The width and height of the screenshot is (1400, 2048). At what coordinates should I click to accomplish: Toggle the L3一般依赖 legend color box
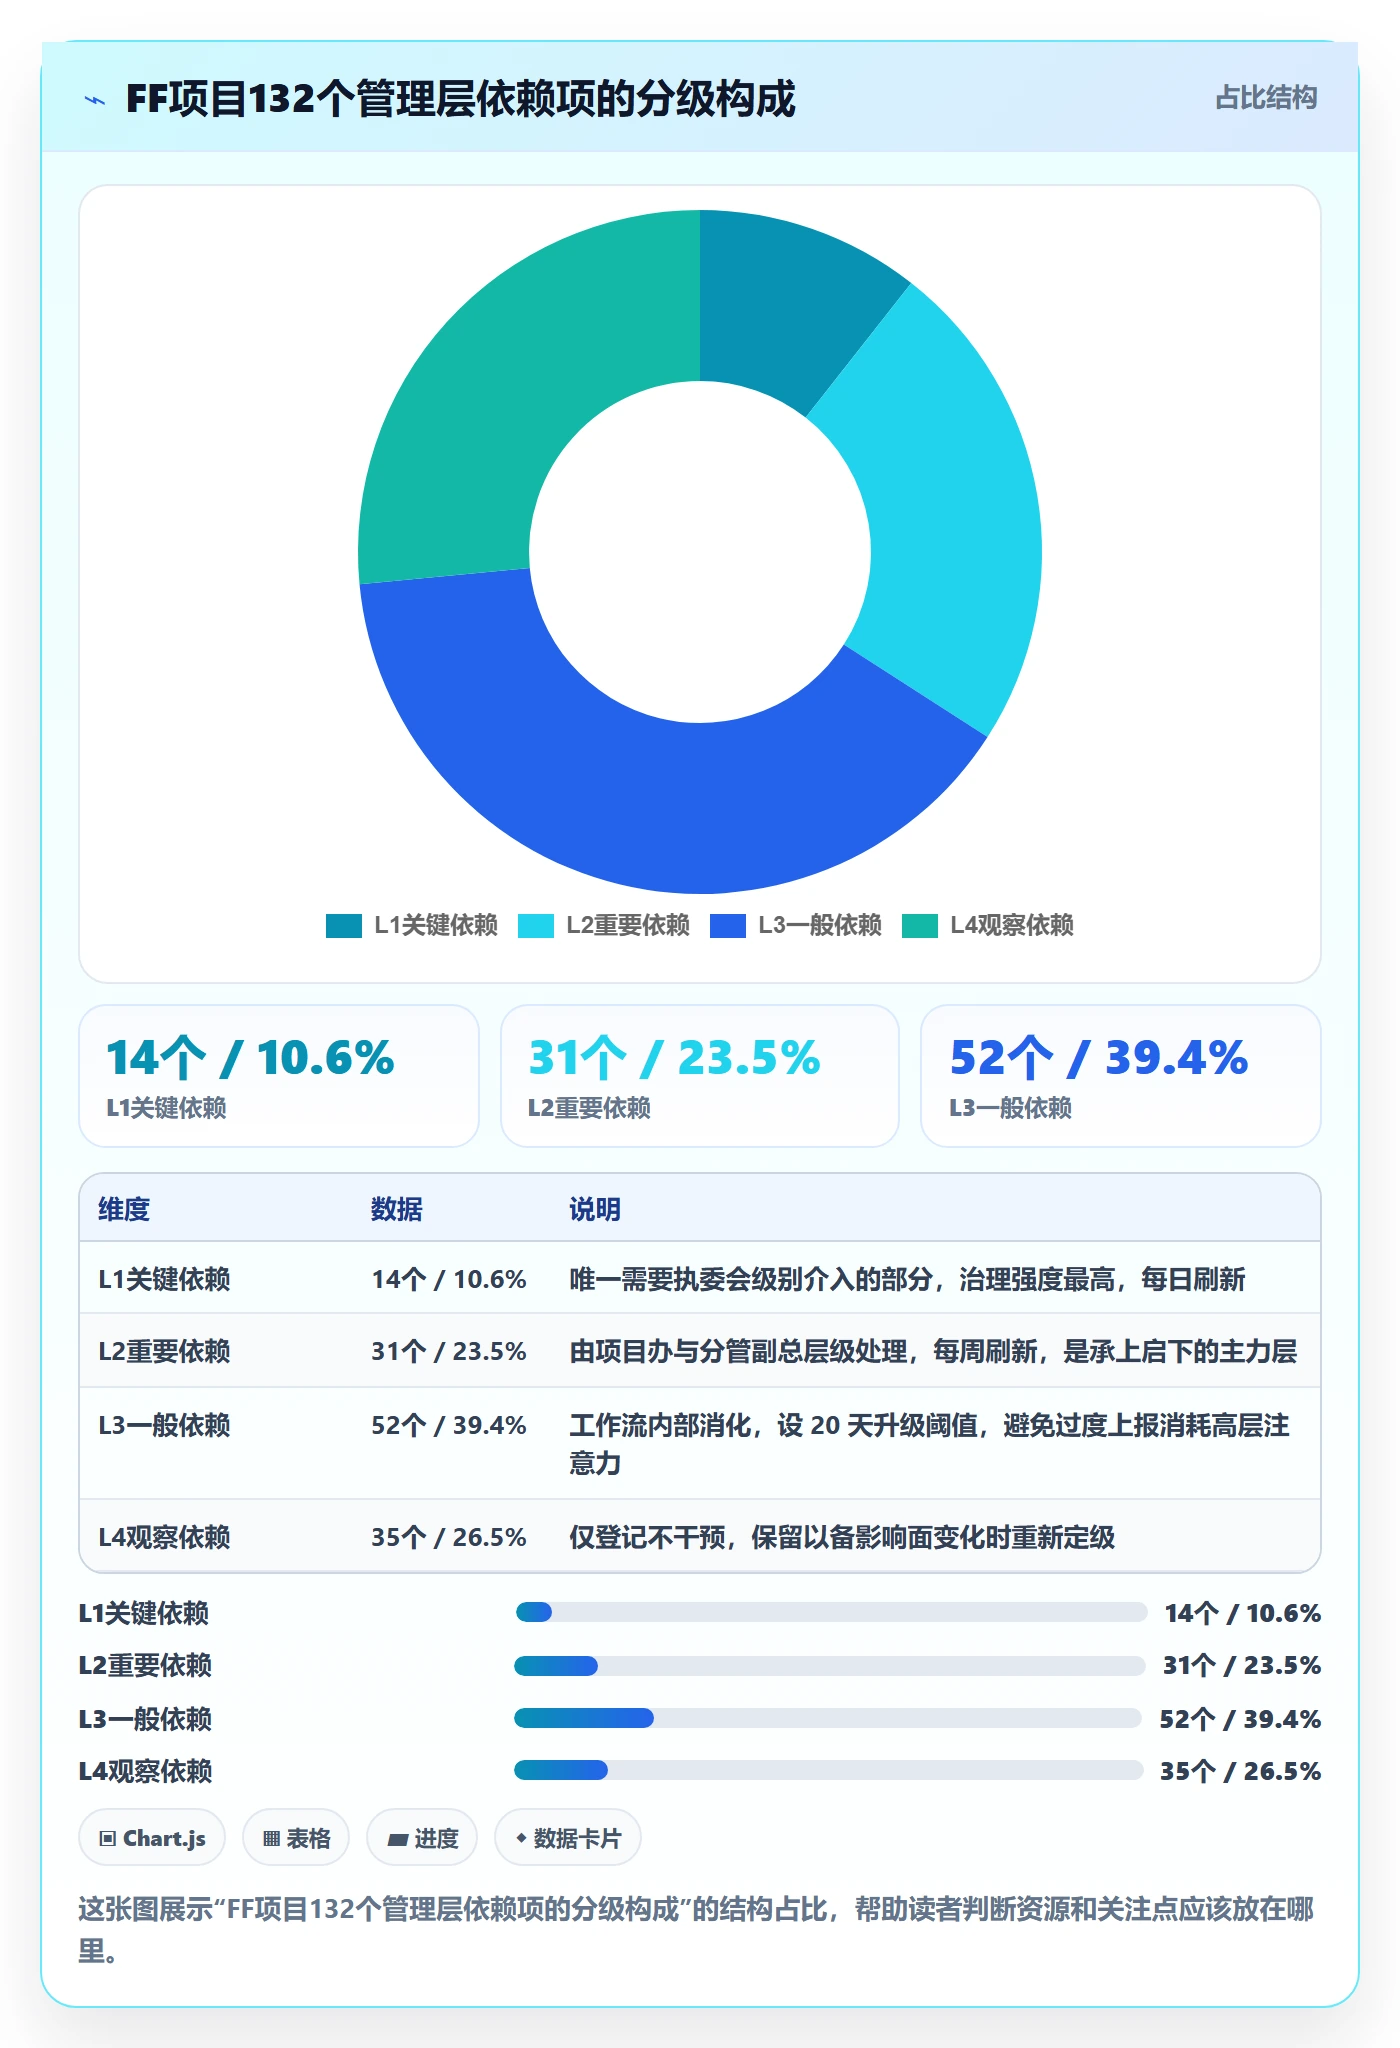click(727, 926)
